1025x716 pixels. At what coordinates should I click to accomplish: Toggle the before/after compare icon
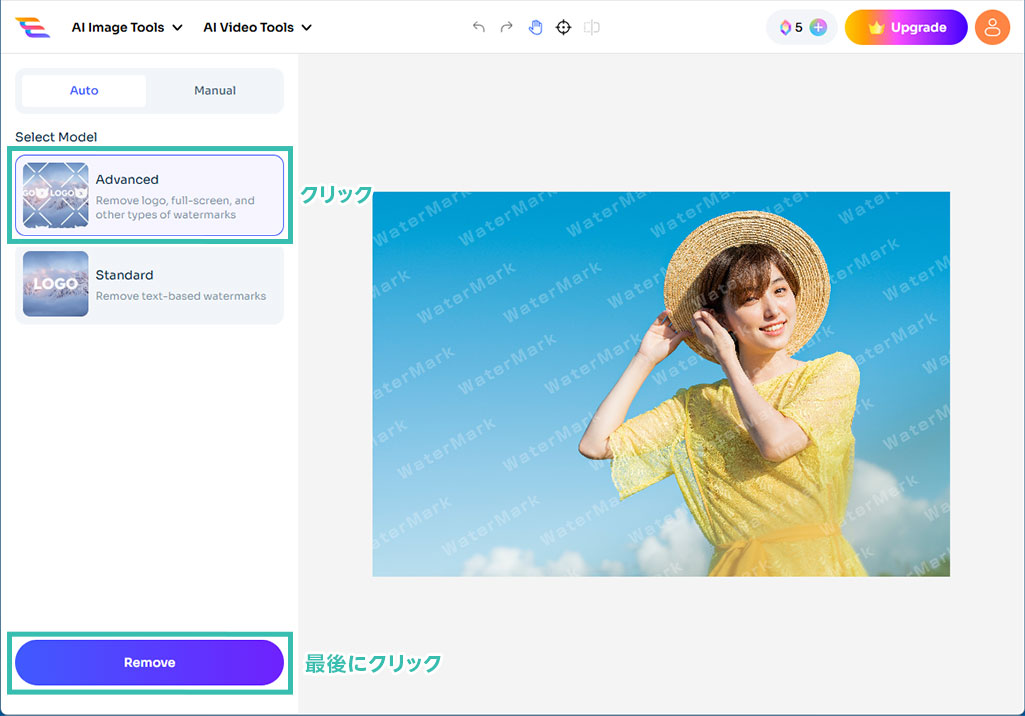592,27
